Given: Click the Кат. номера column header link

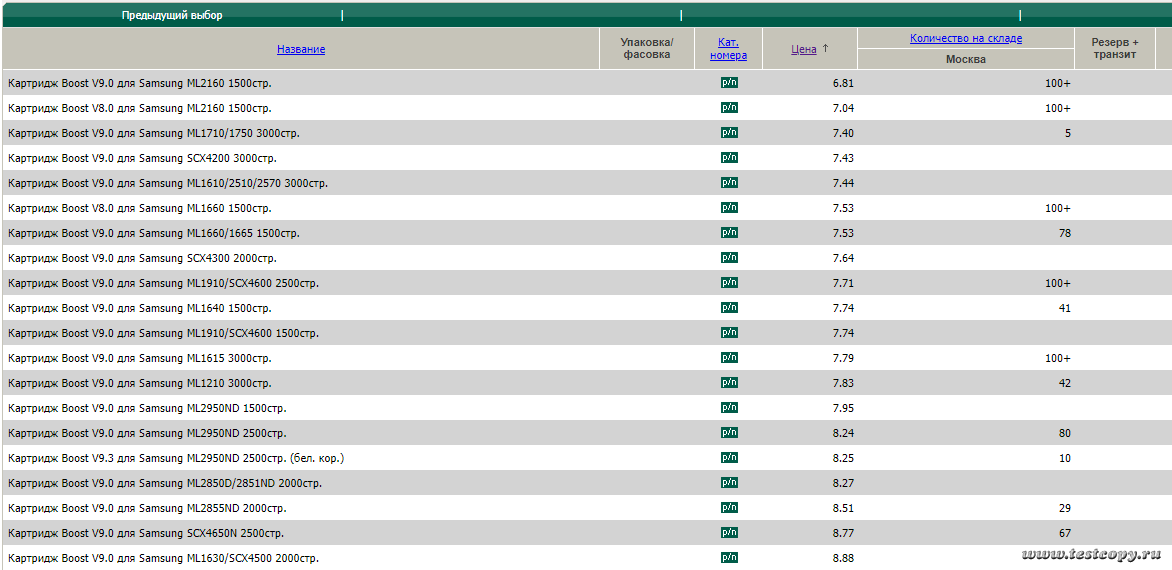Looking at the screenshot, I should point(728,49).
